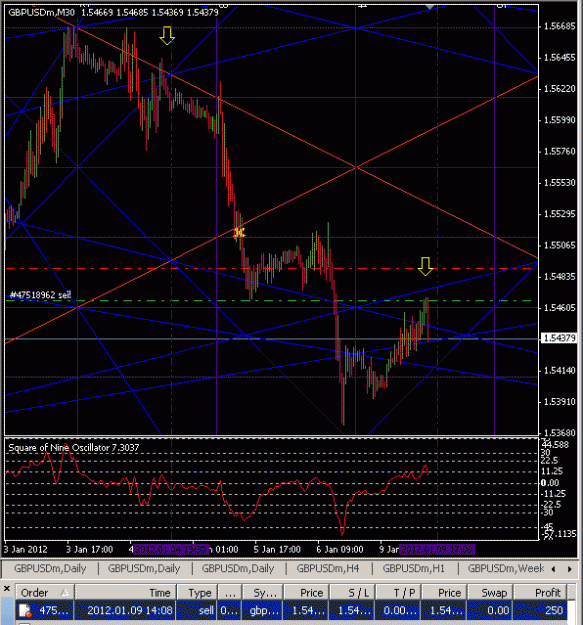Click the highlighted 2012.01.09 17:00 date marker
Screen dimensions: 583x625
(x=437, y=550)
